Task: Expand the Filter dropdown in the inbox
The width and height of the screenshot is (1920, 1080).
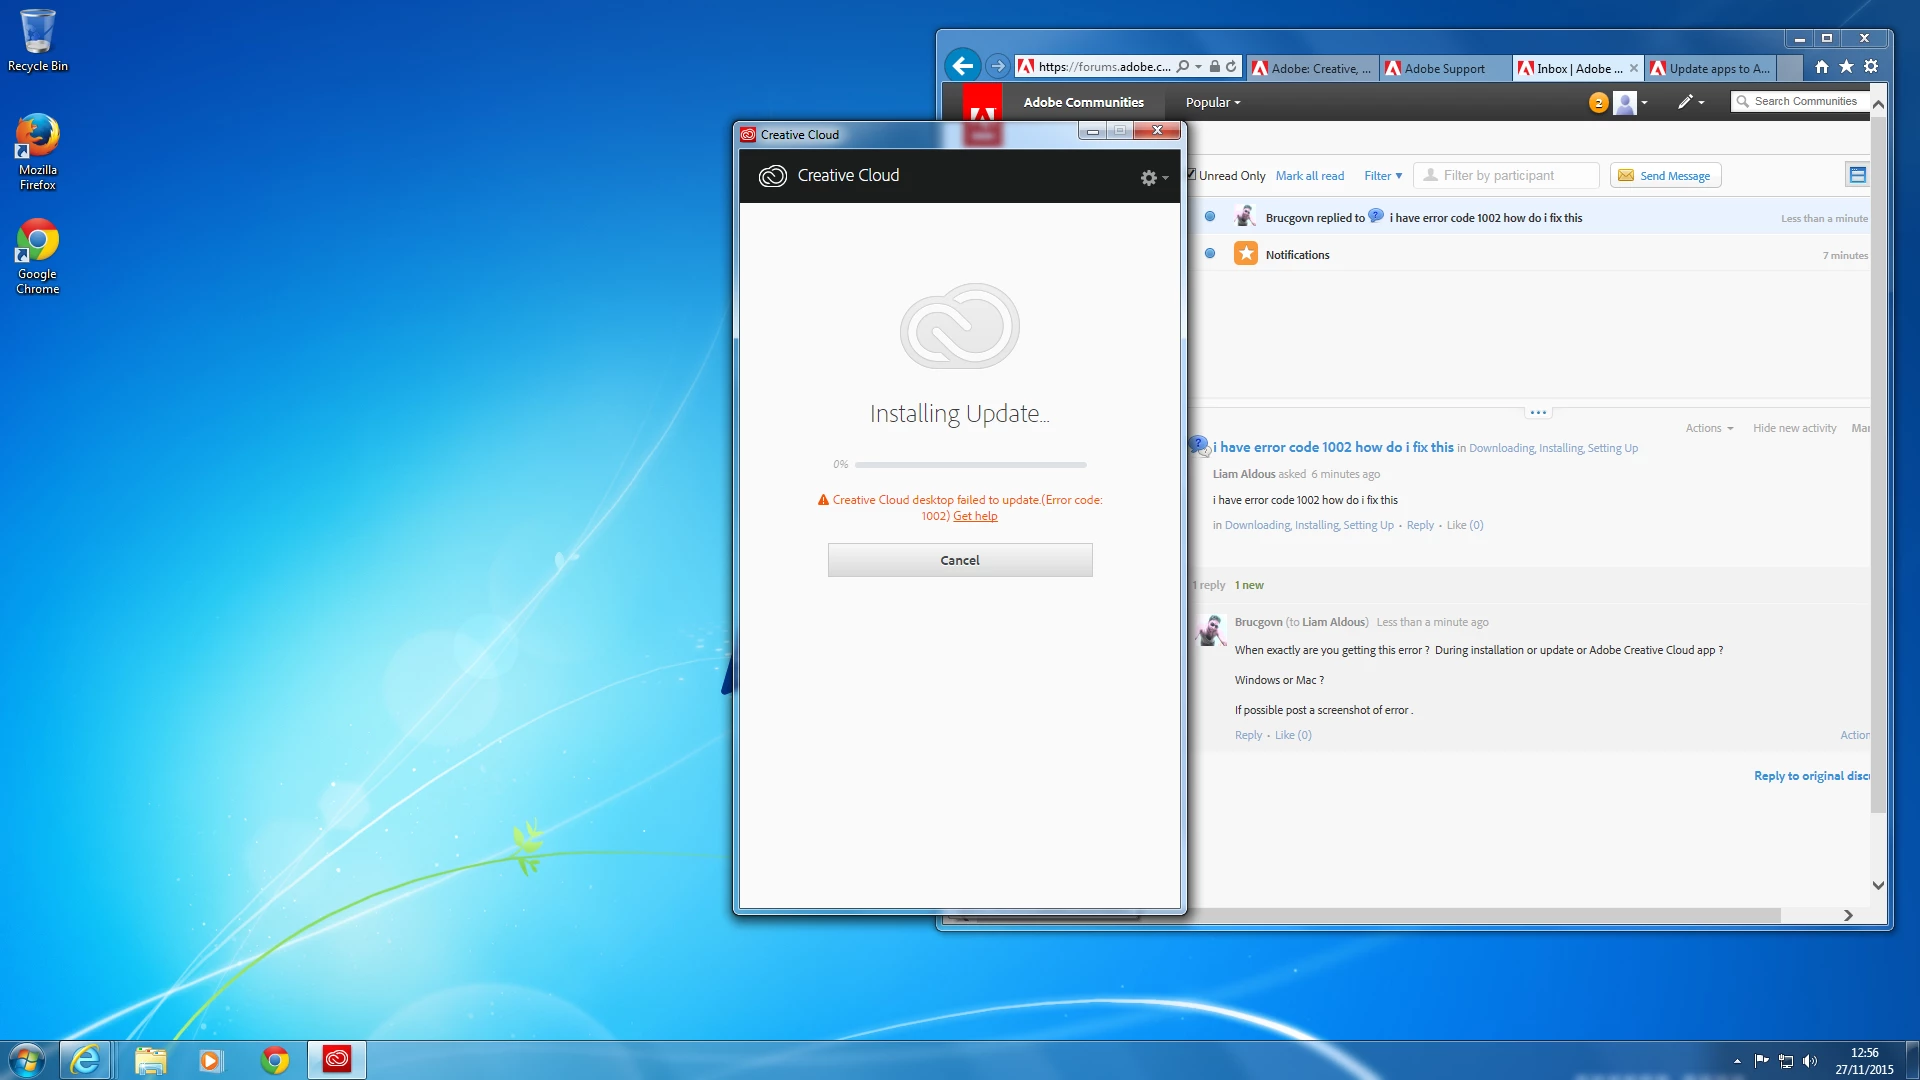Action: (x=1383, y=176)
